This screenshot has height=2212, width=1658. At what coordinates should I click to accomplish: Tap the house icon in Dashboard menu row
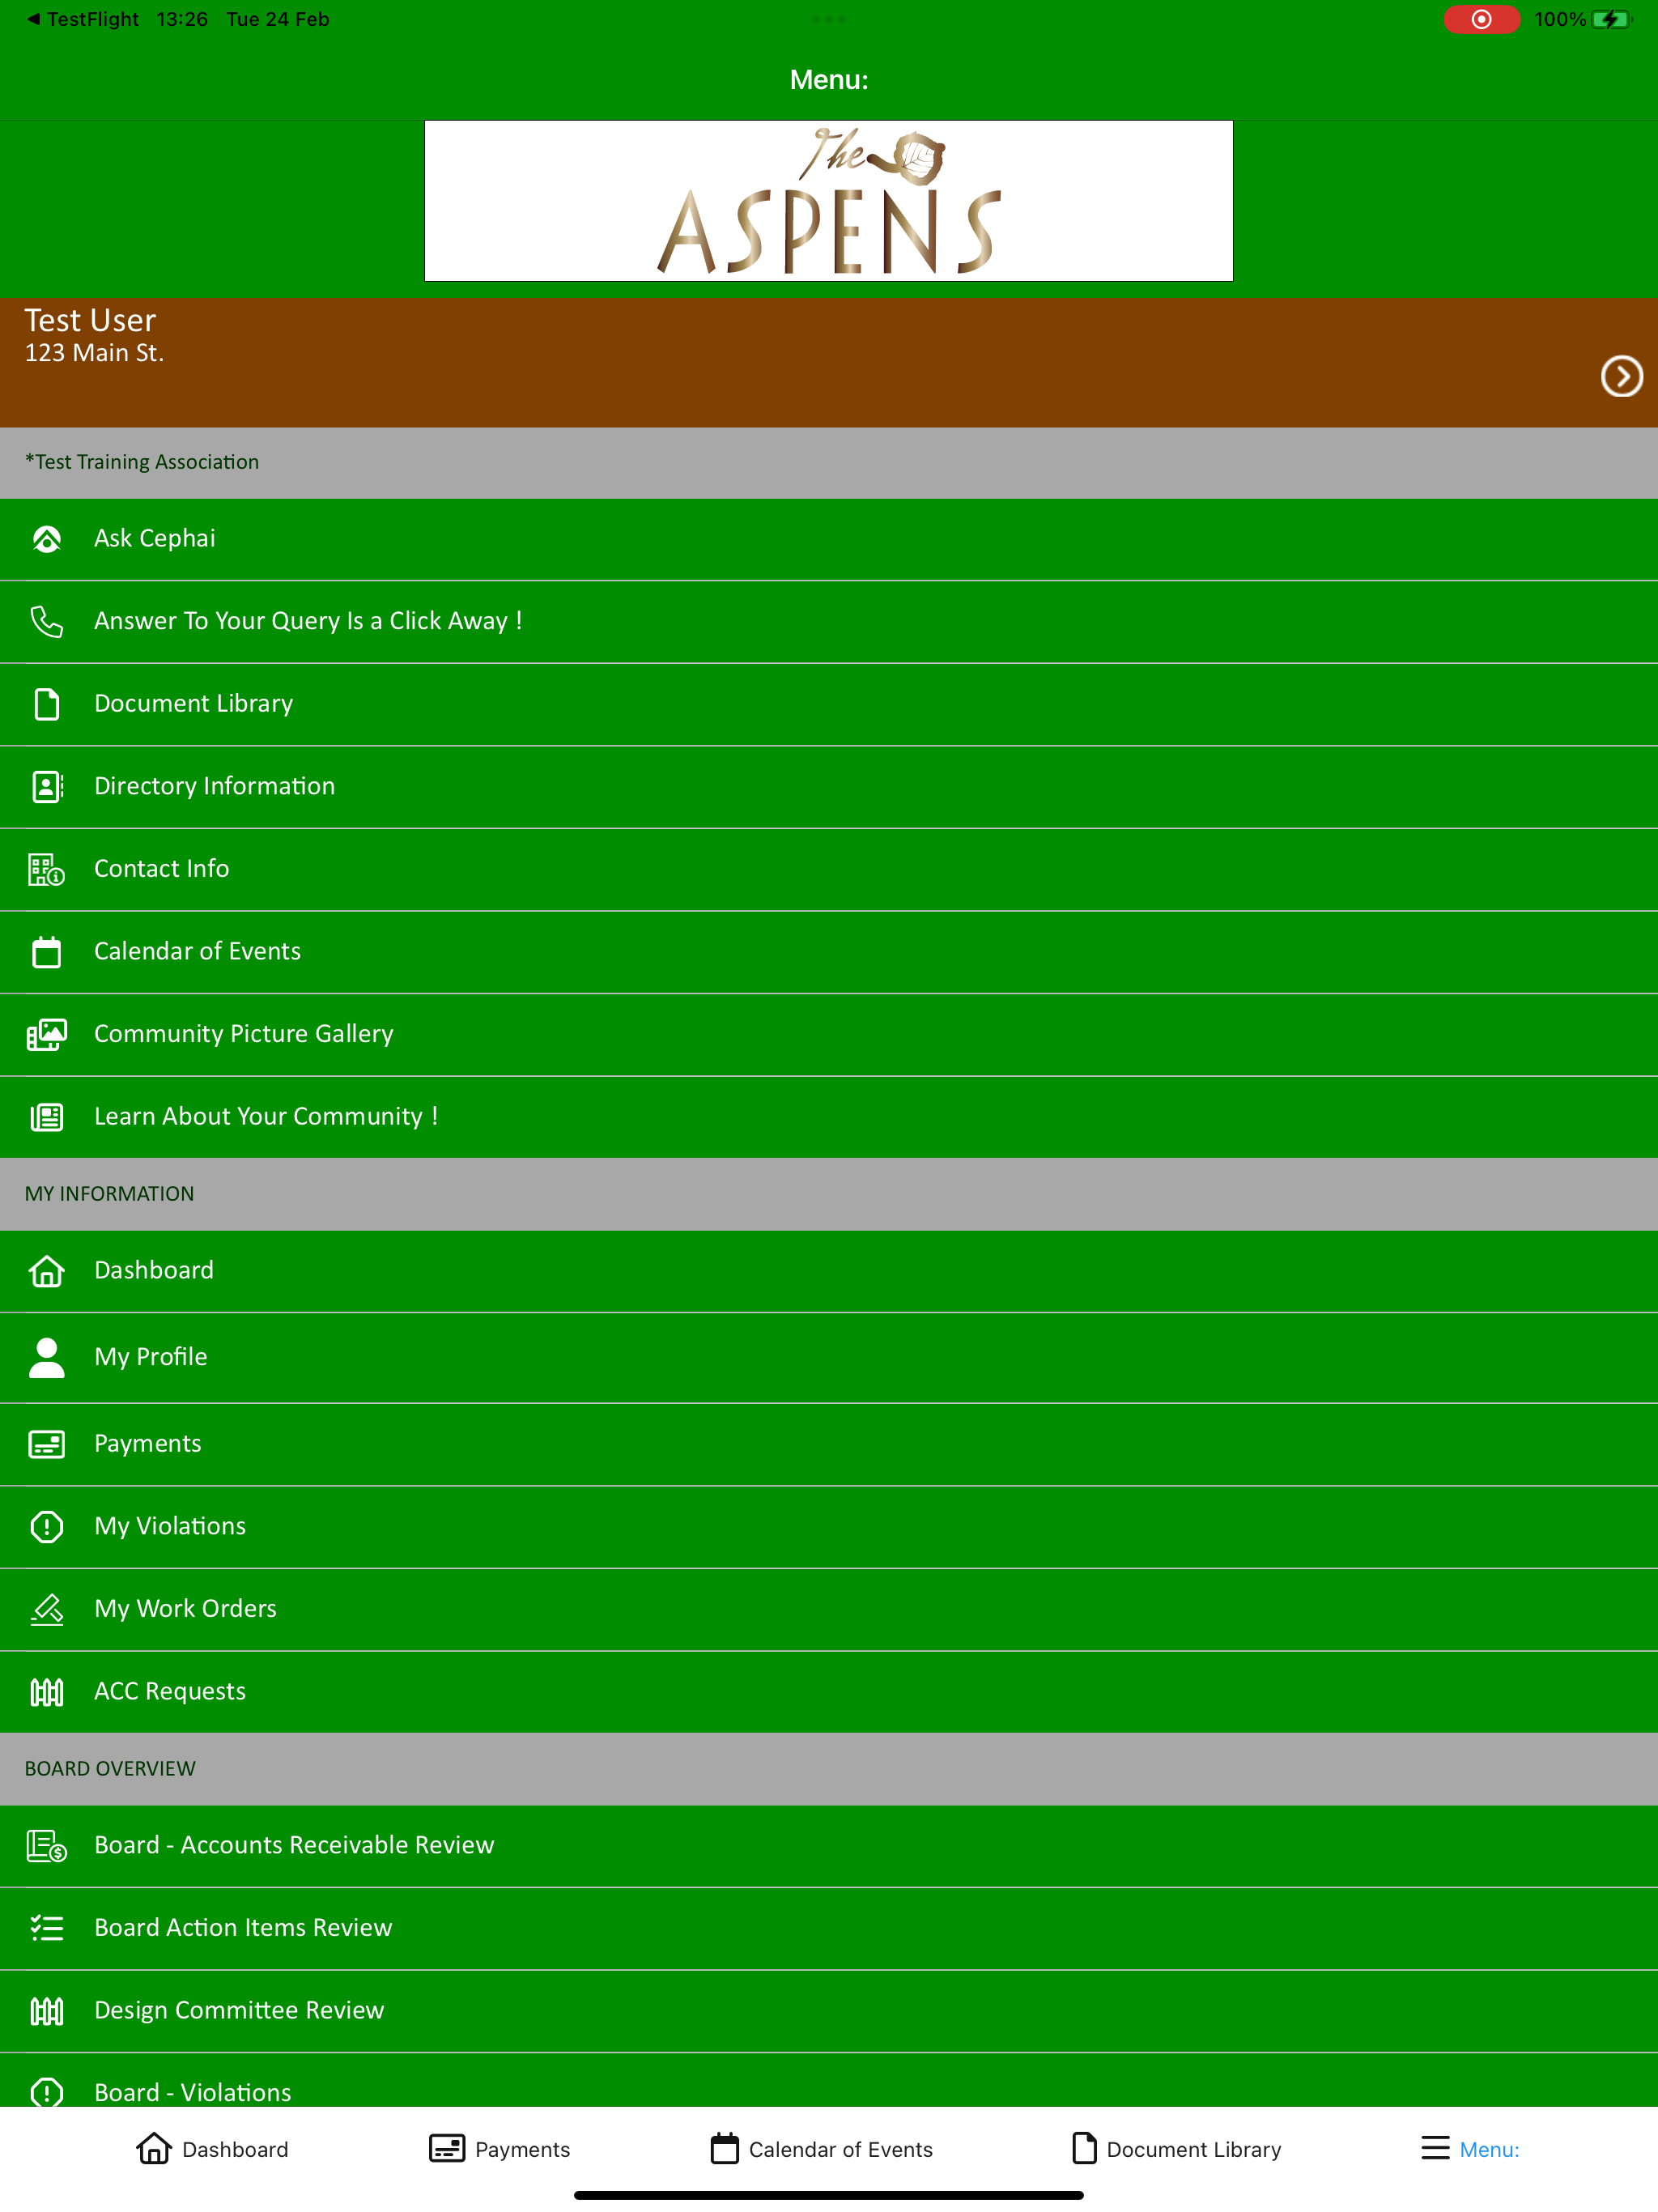click(47, 1271)
